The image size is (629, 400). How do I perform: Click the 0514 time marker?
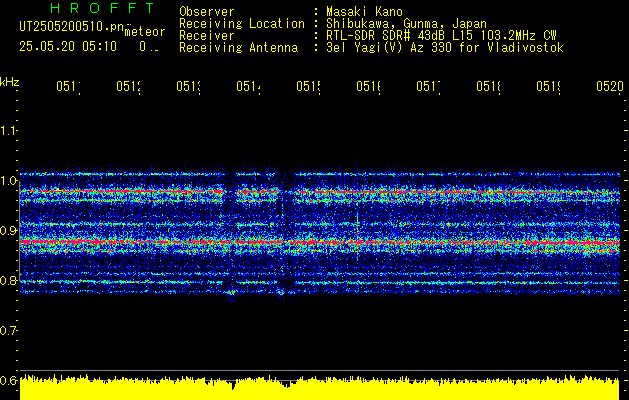coord(248,86)
